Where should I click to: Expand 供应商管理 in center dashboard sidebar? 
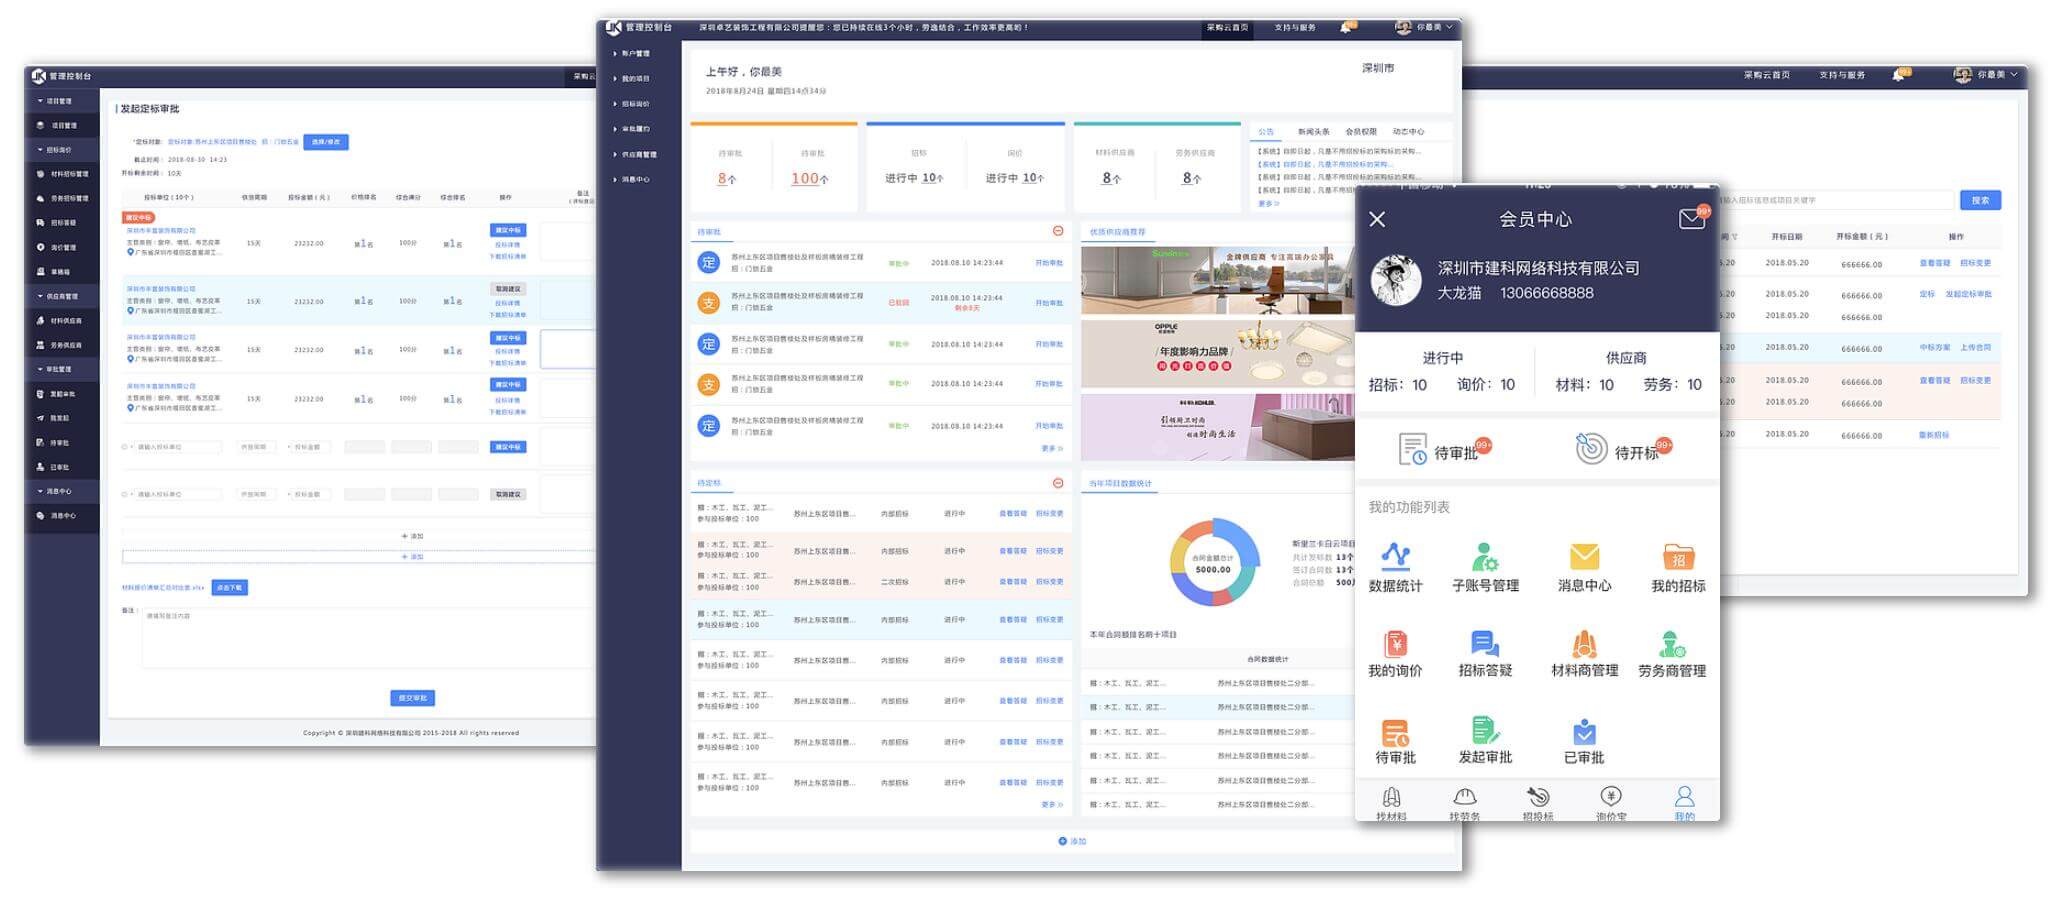click(637, 154)
